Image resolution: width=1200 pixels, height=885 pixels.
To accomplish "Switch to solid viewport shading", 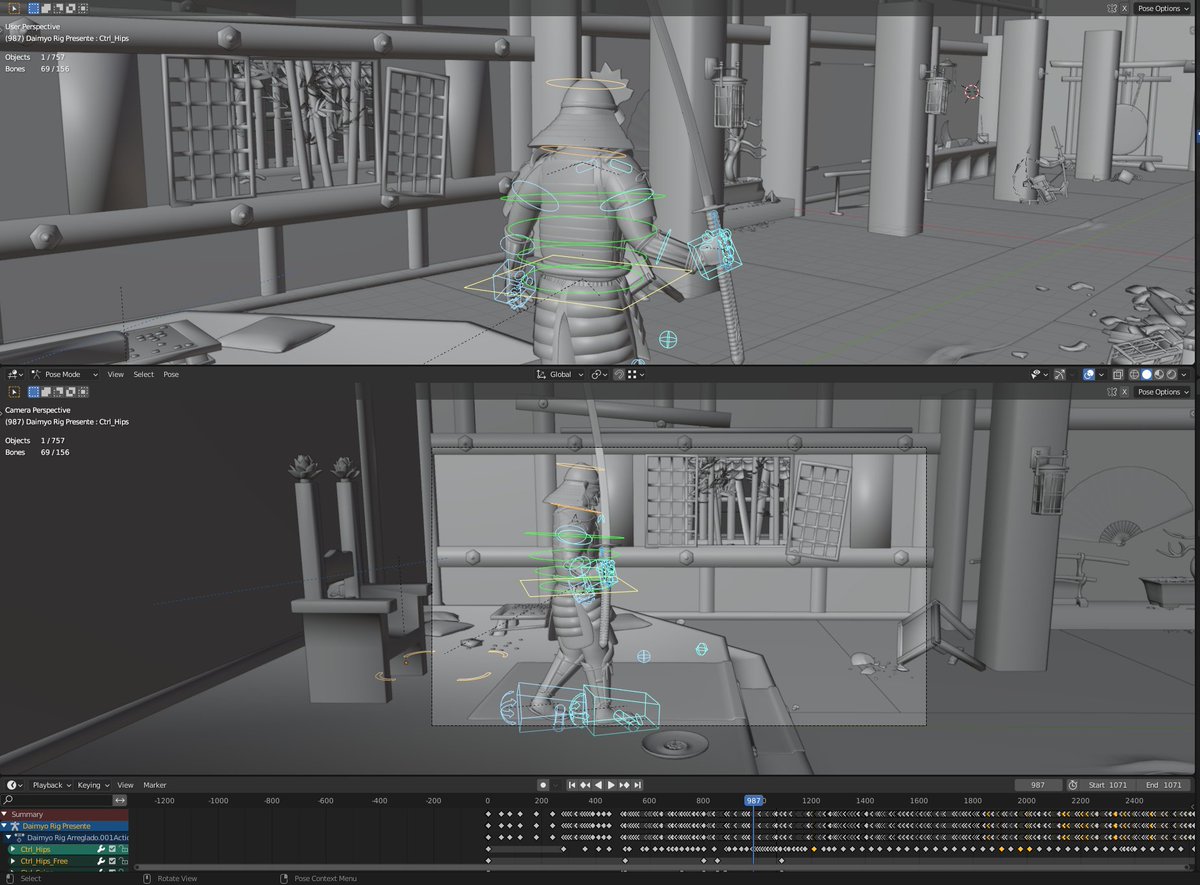I will tap(1146, 374).
